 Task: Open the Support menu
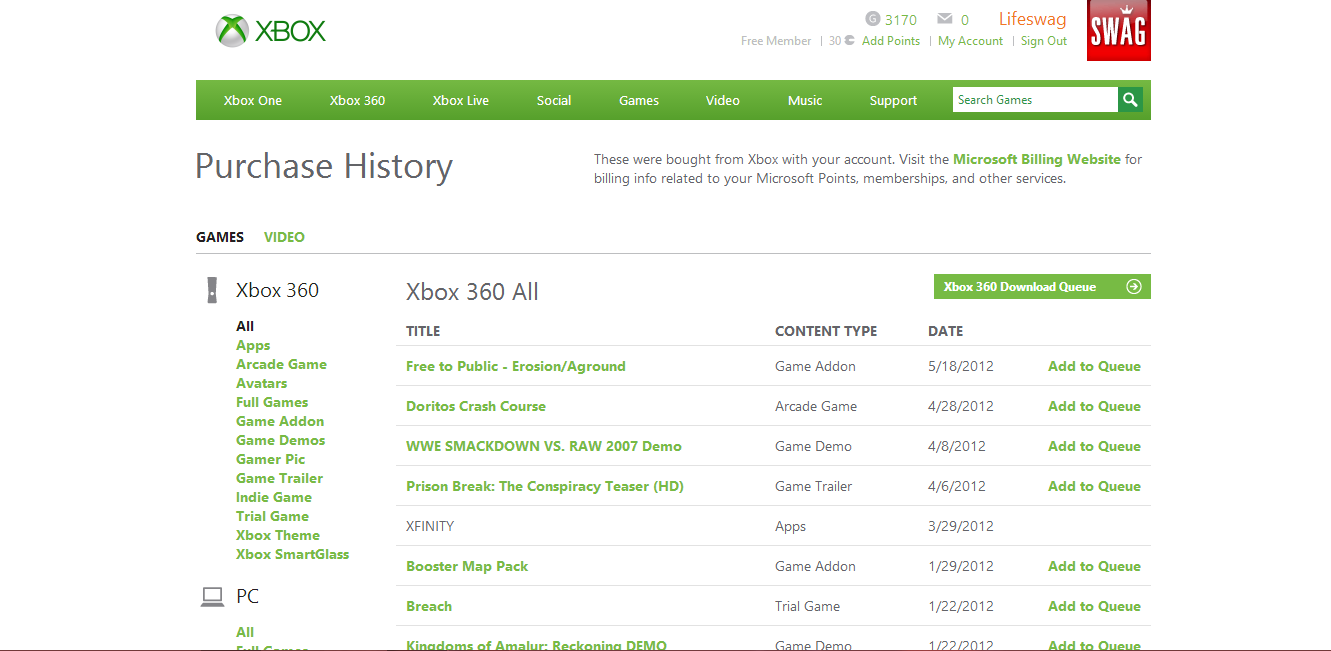[x=893, y=100]
